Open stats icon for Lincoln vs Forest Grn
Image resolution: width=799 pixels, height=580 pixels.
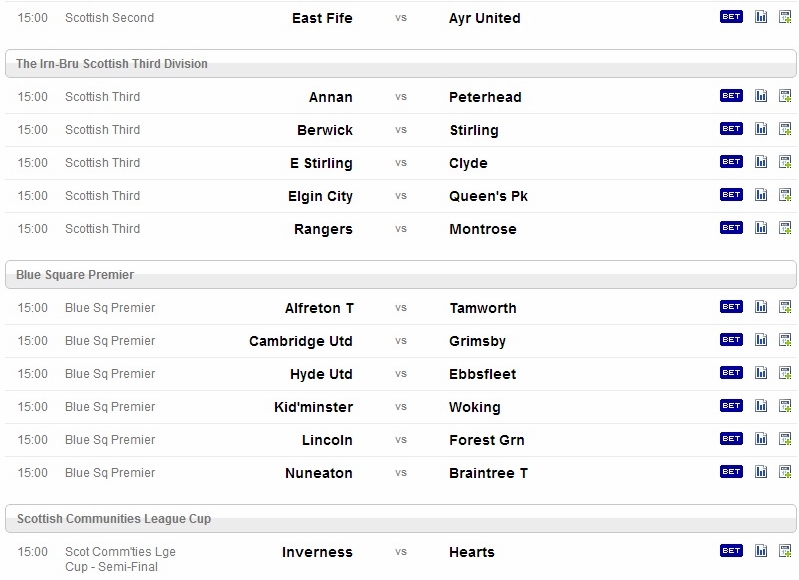[x=761, y=439]
